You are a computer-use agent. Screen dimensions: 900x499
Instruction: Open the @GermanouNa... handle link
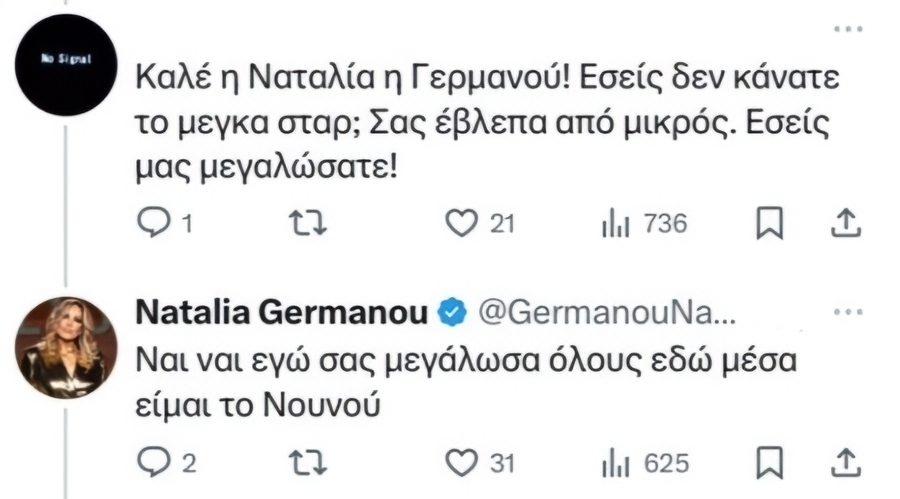pyautogui.click(x=607, y=313)
